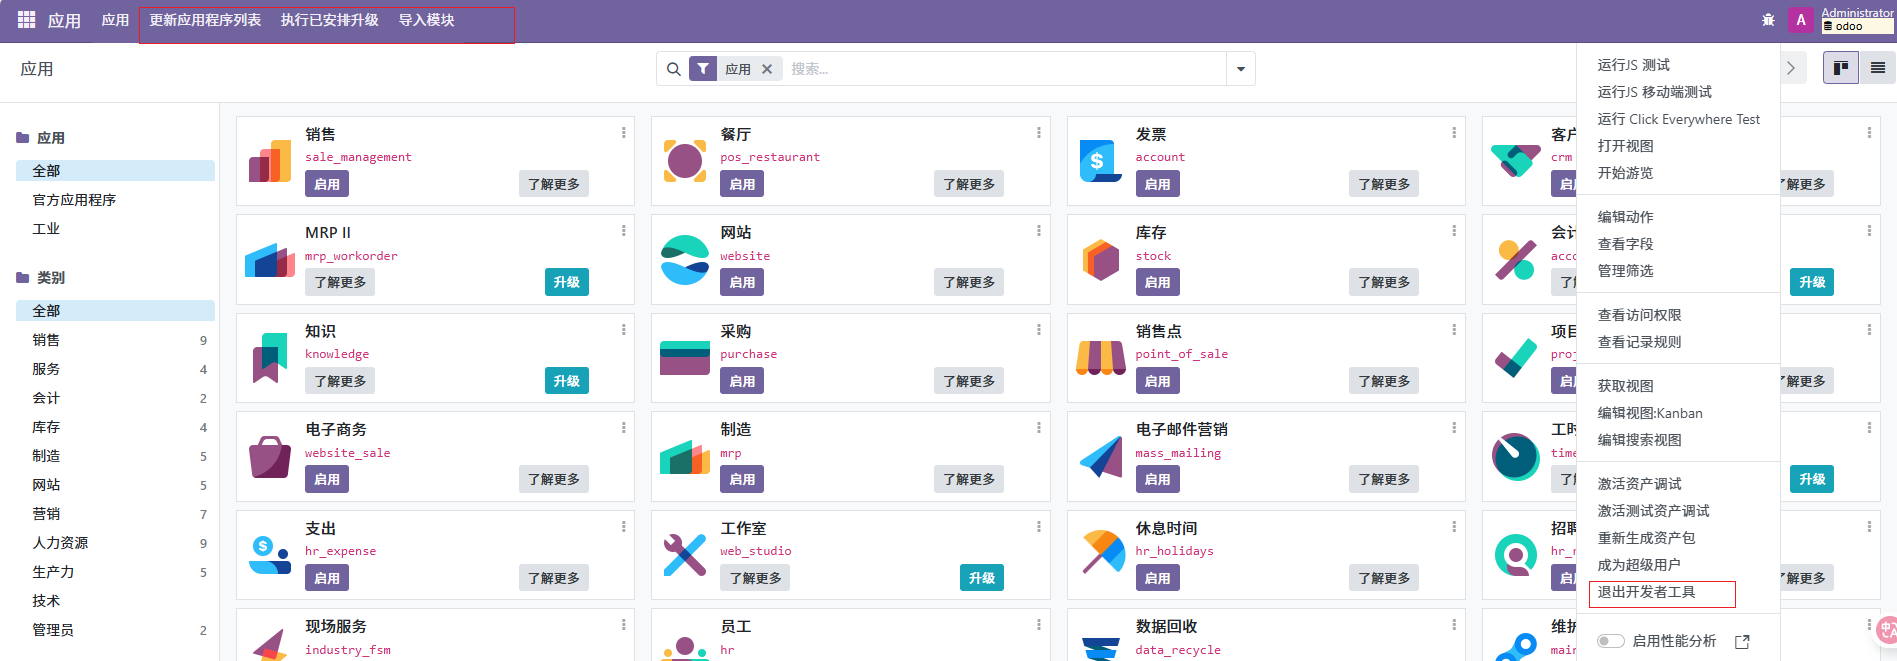Viewport: 1897px width, 661px height.
Task: Open external link icon beside performance analysis
Action: (x=1742, y=642)
